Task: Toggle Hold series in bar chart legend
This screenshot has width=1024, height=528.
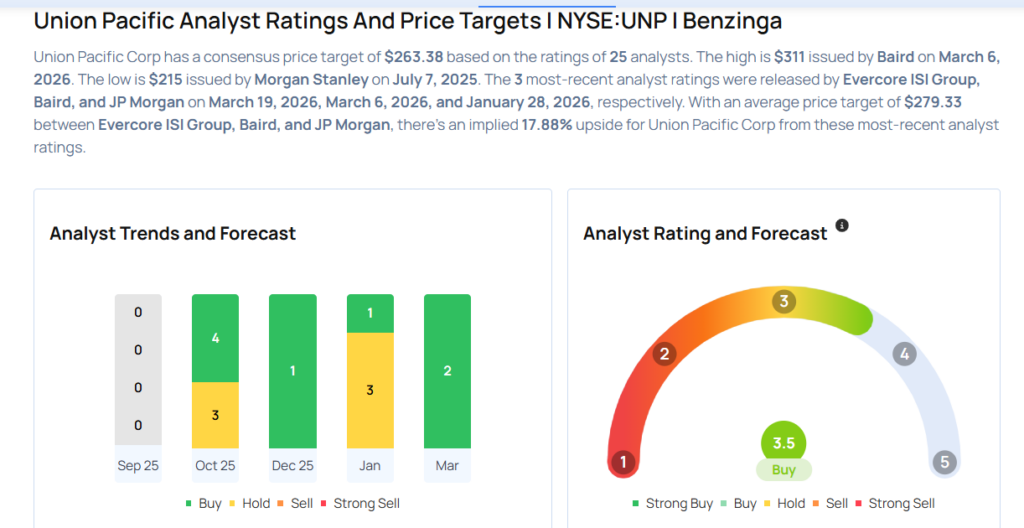Action: tap(249, 503)
